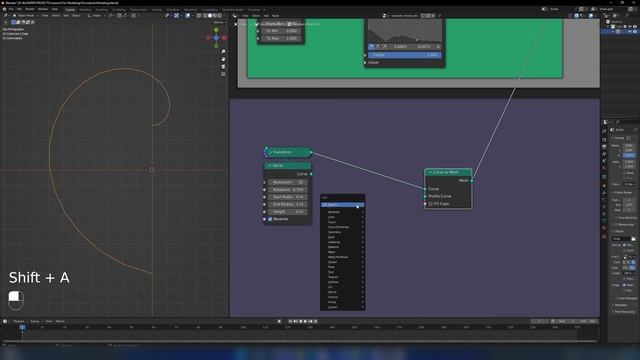Screen dimensions: 640x360
Task: Open the Playback menu in the timeline
Action: [x=19, y=321]
